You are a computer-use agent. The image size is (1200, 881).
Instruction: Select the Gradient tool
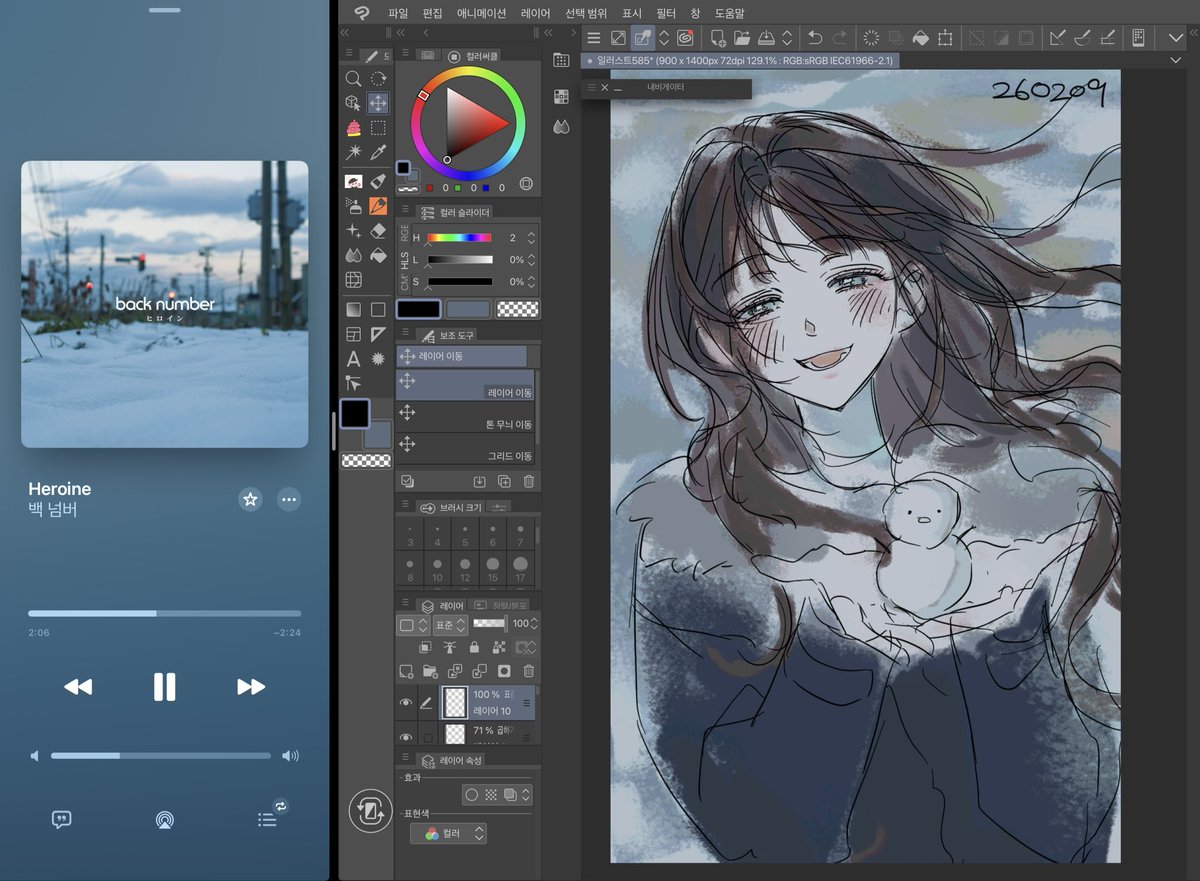(x=353, y=309)
